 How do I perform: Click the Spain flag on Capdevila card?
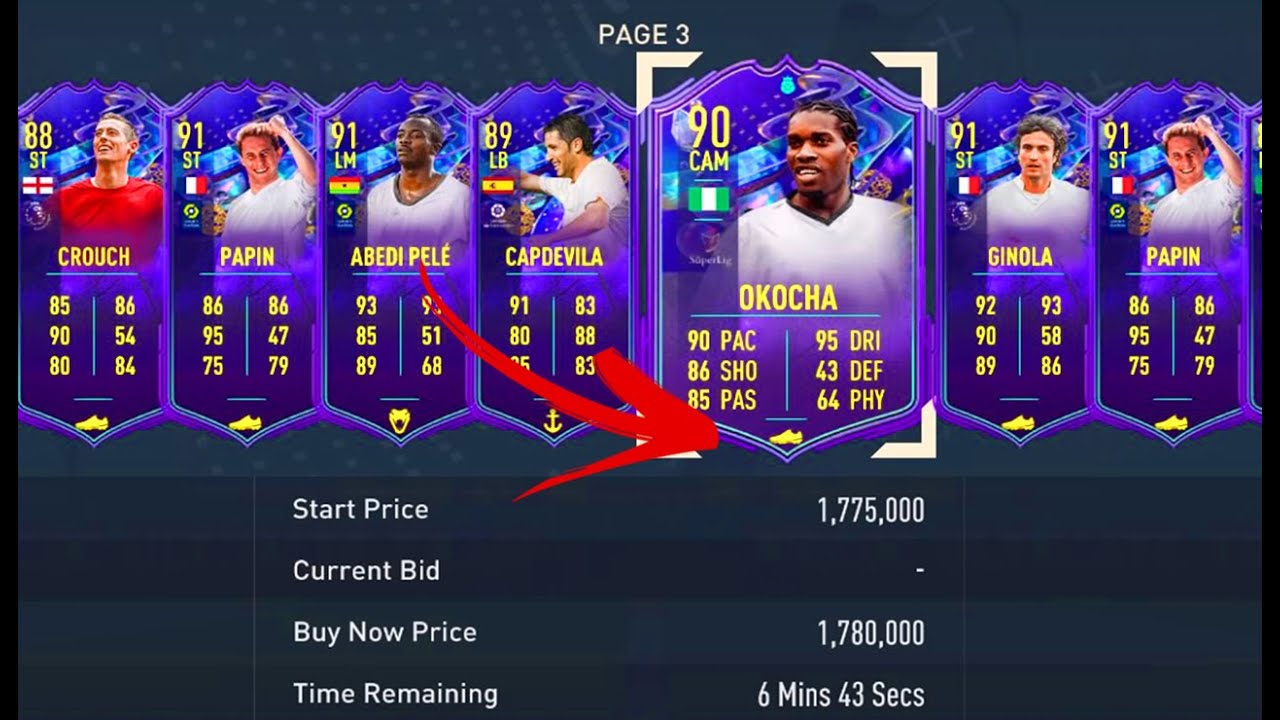pyautogui.click(x=498, y=186)
